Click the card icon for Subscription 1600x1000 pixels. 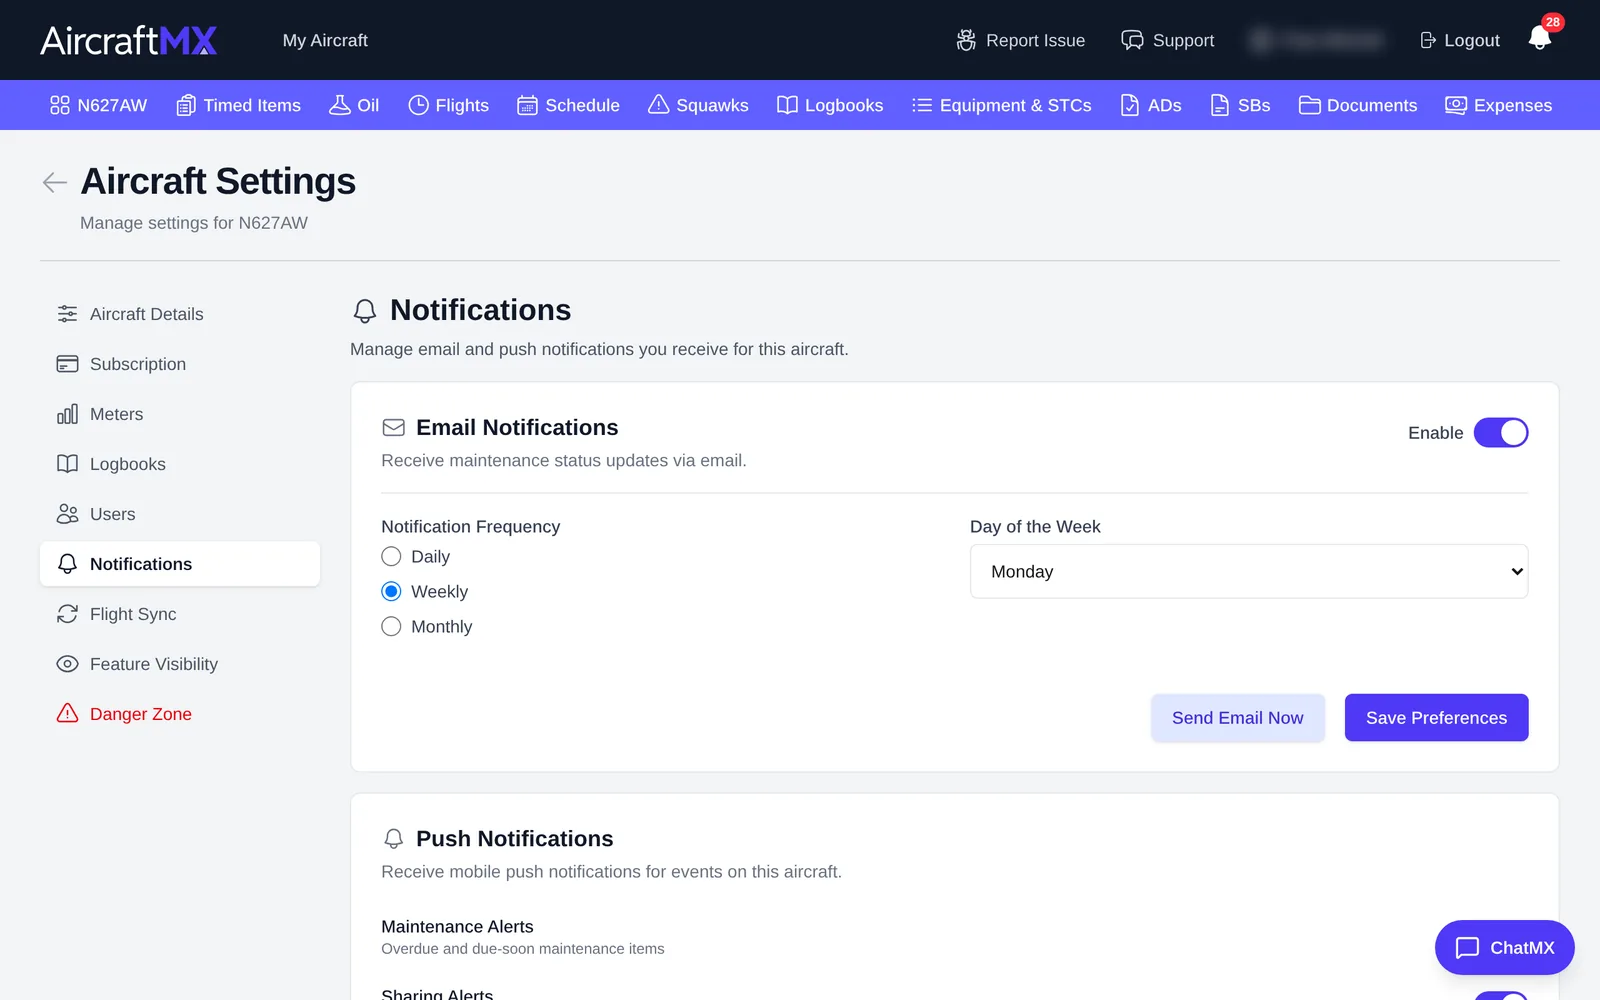coord(67,364)
